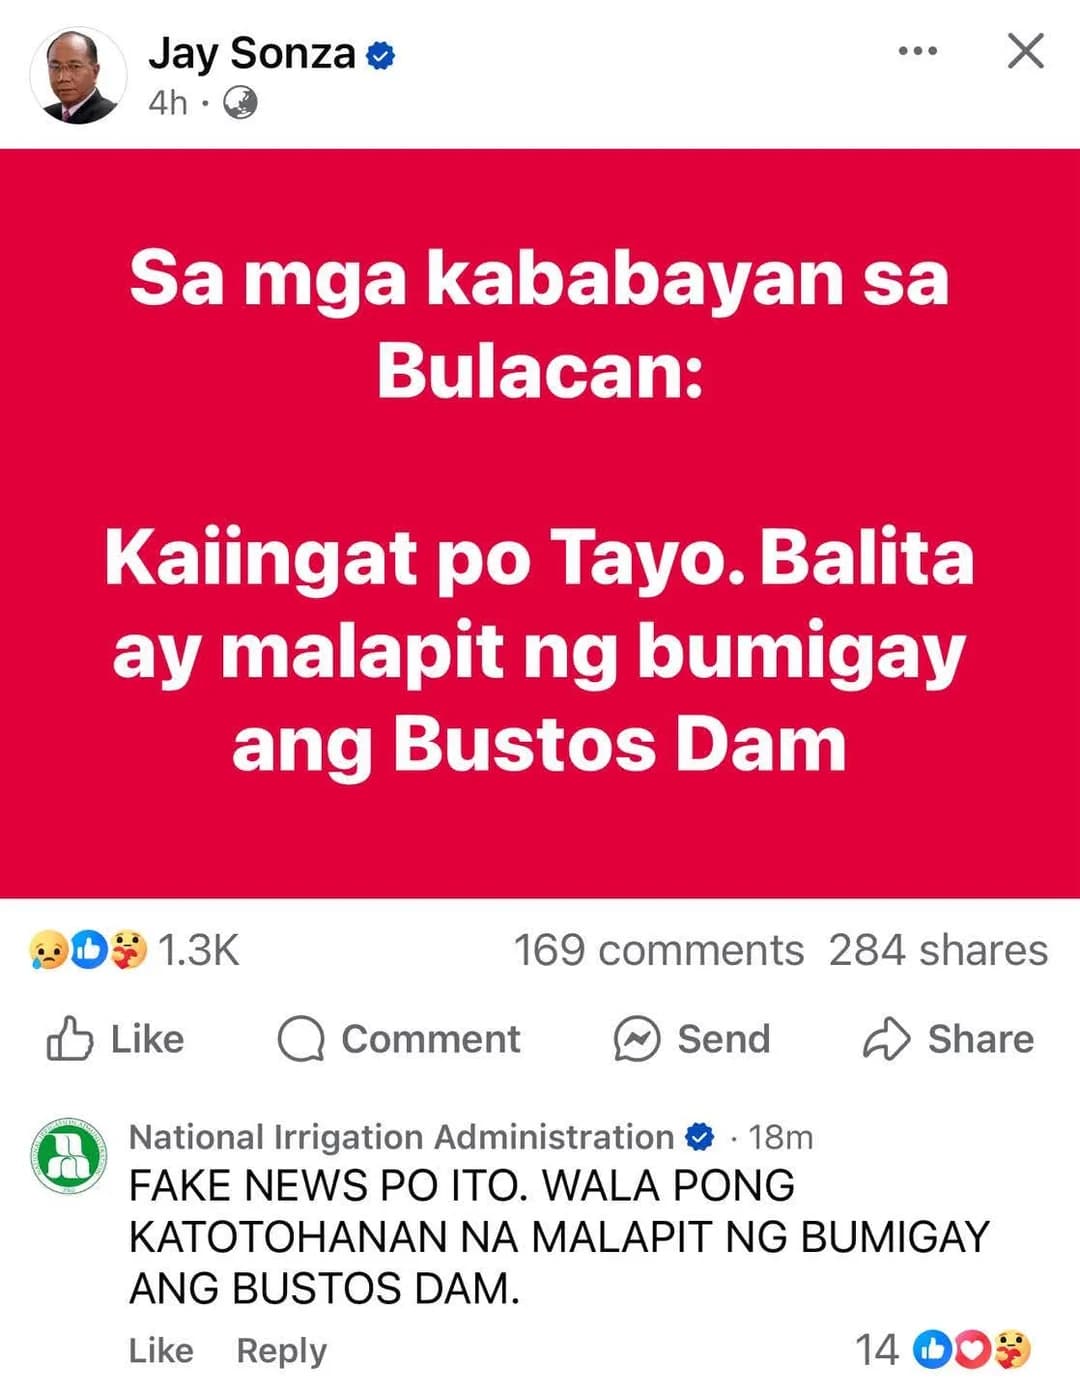Click National Irrigation Administration commenter name
Screen dimensions: 1080x1391
click(401, 1137)
